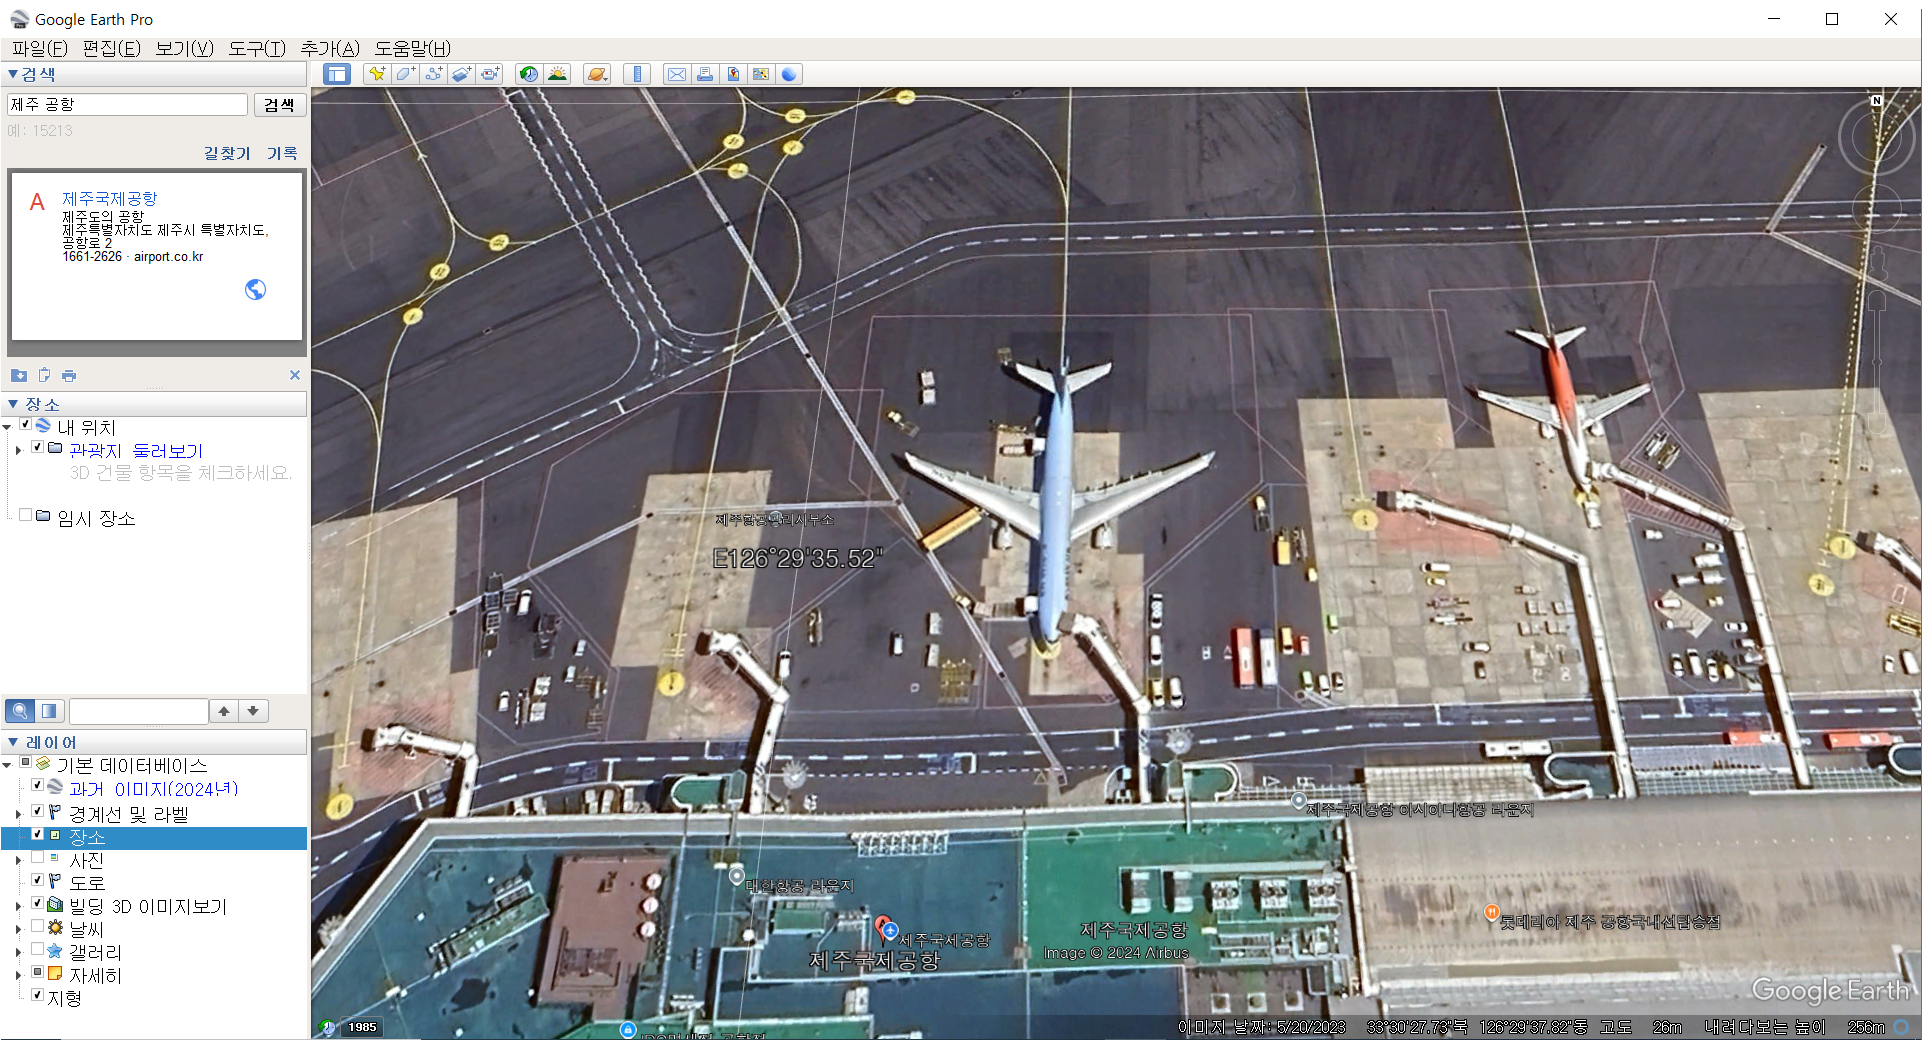Open the planet switcher dropdown
The image size is (1922, 1040).
click(x=597, y=74)
